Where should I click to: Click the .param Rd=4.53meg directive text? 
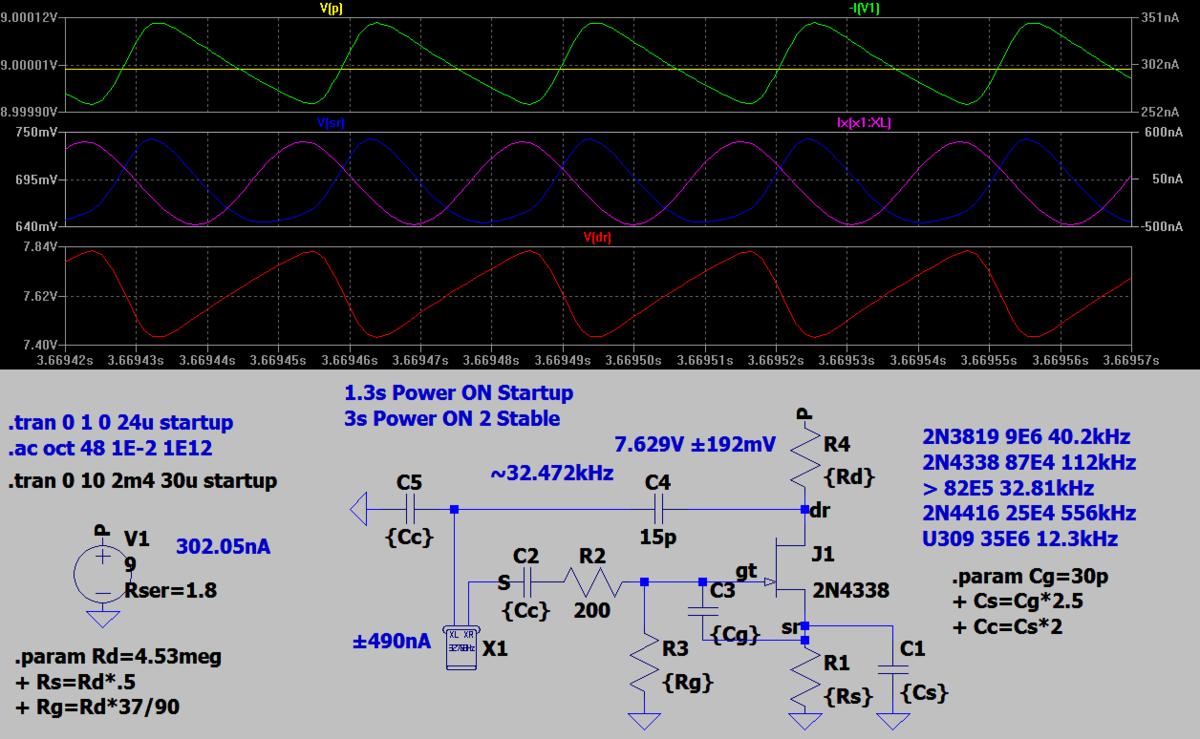point(118,658)
